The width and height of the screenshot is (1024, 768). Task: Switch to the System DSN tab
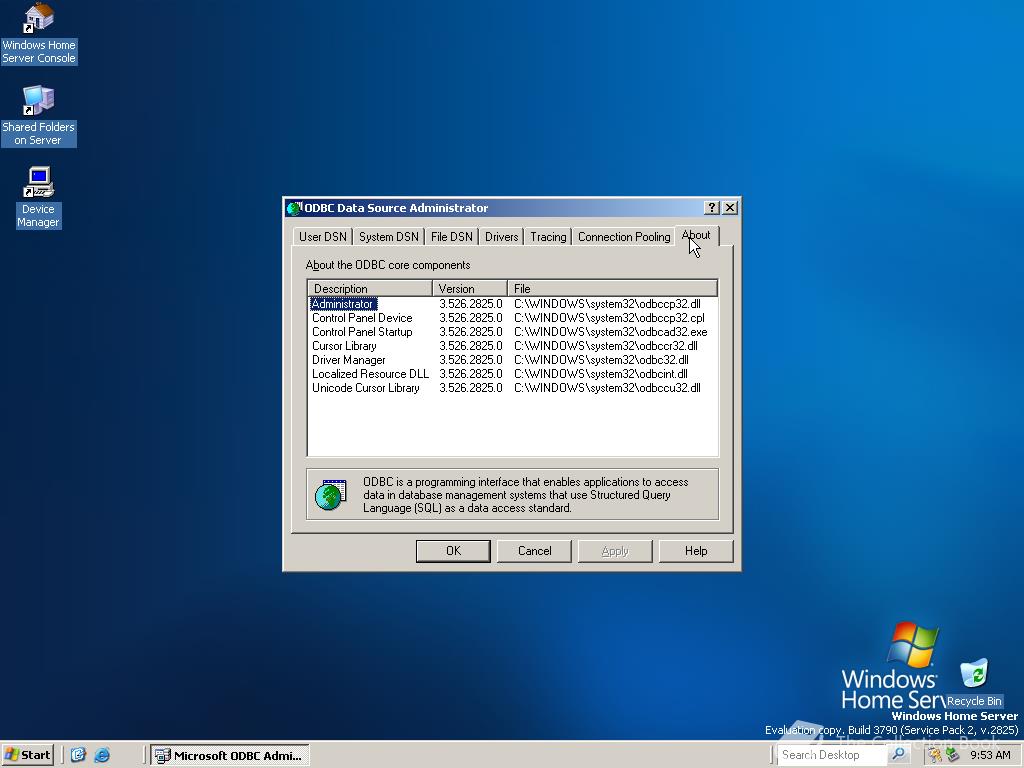[x=389, y=236]
